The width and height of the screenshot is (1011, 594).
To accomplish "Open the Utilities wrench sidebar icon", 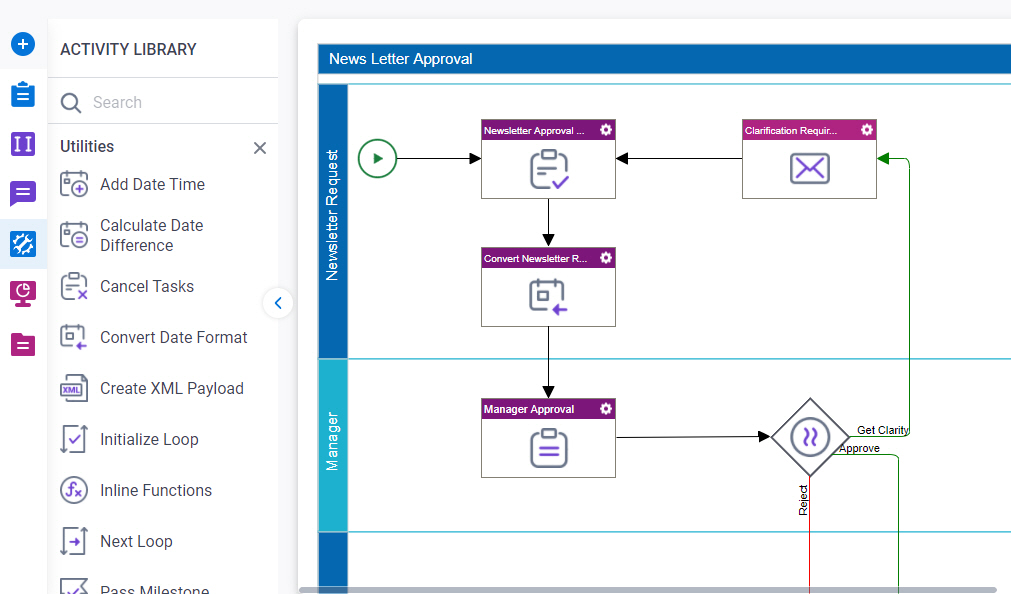I will (x=23, y=244).
